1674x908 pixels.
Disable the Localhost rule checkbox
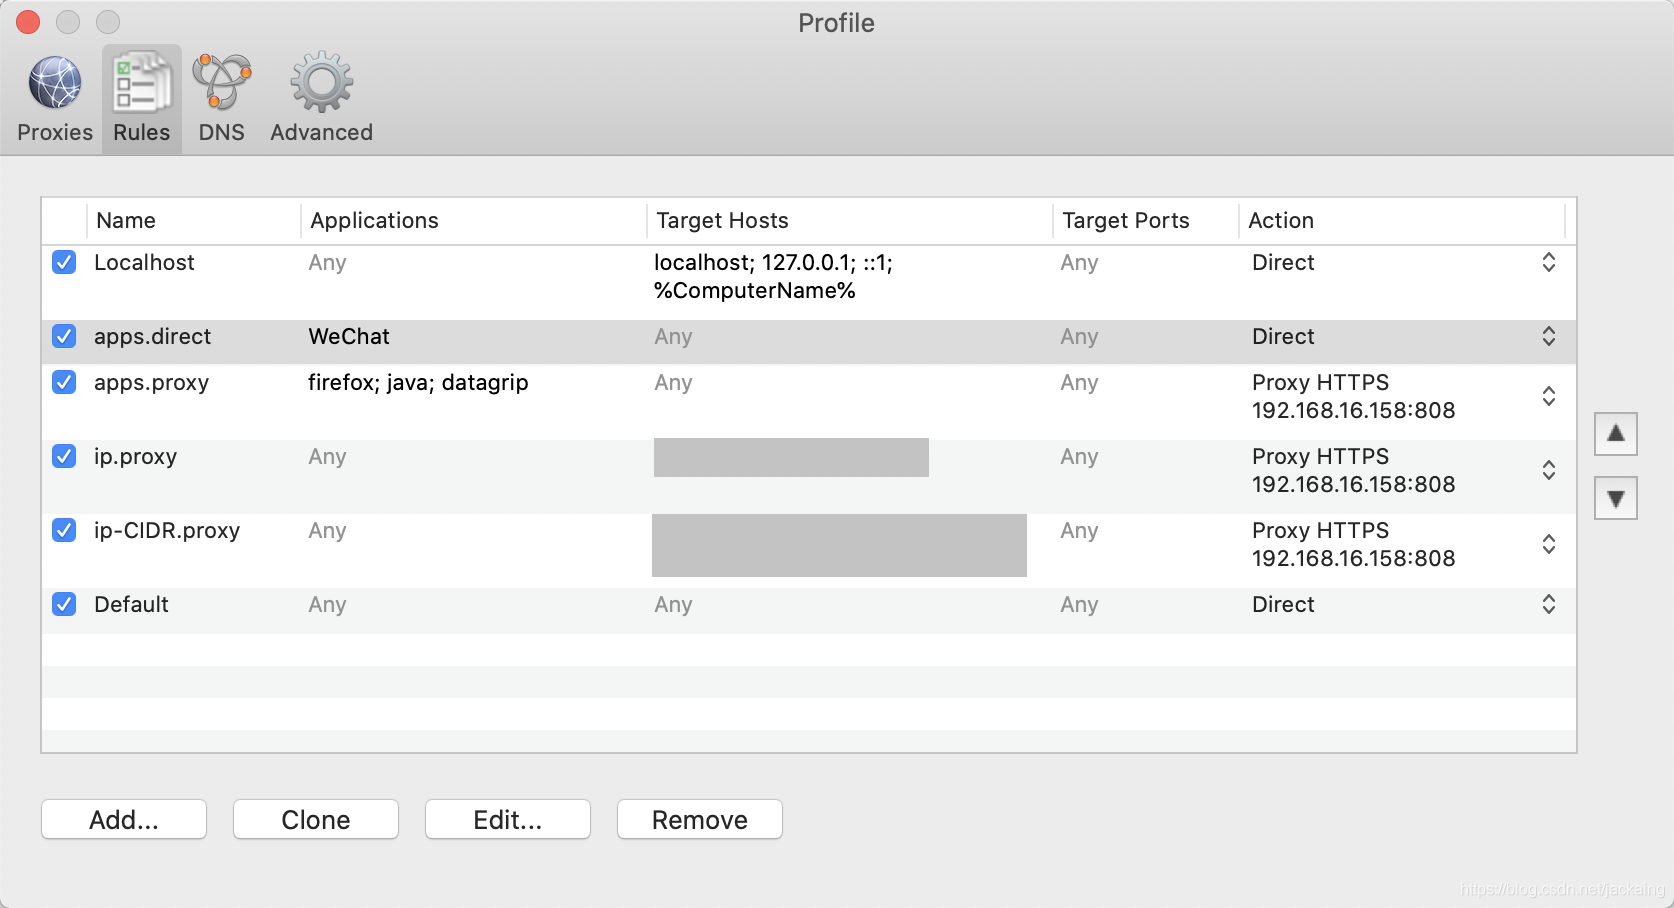[64, 262]
